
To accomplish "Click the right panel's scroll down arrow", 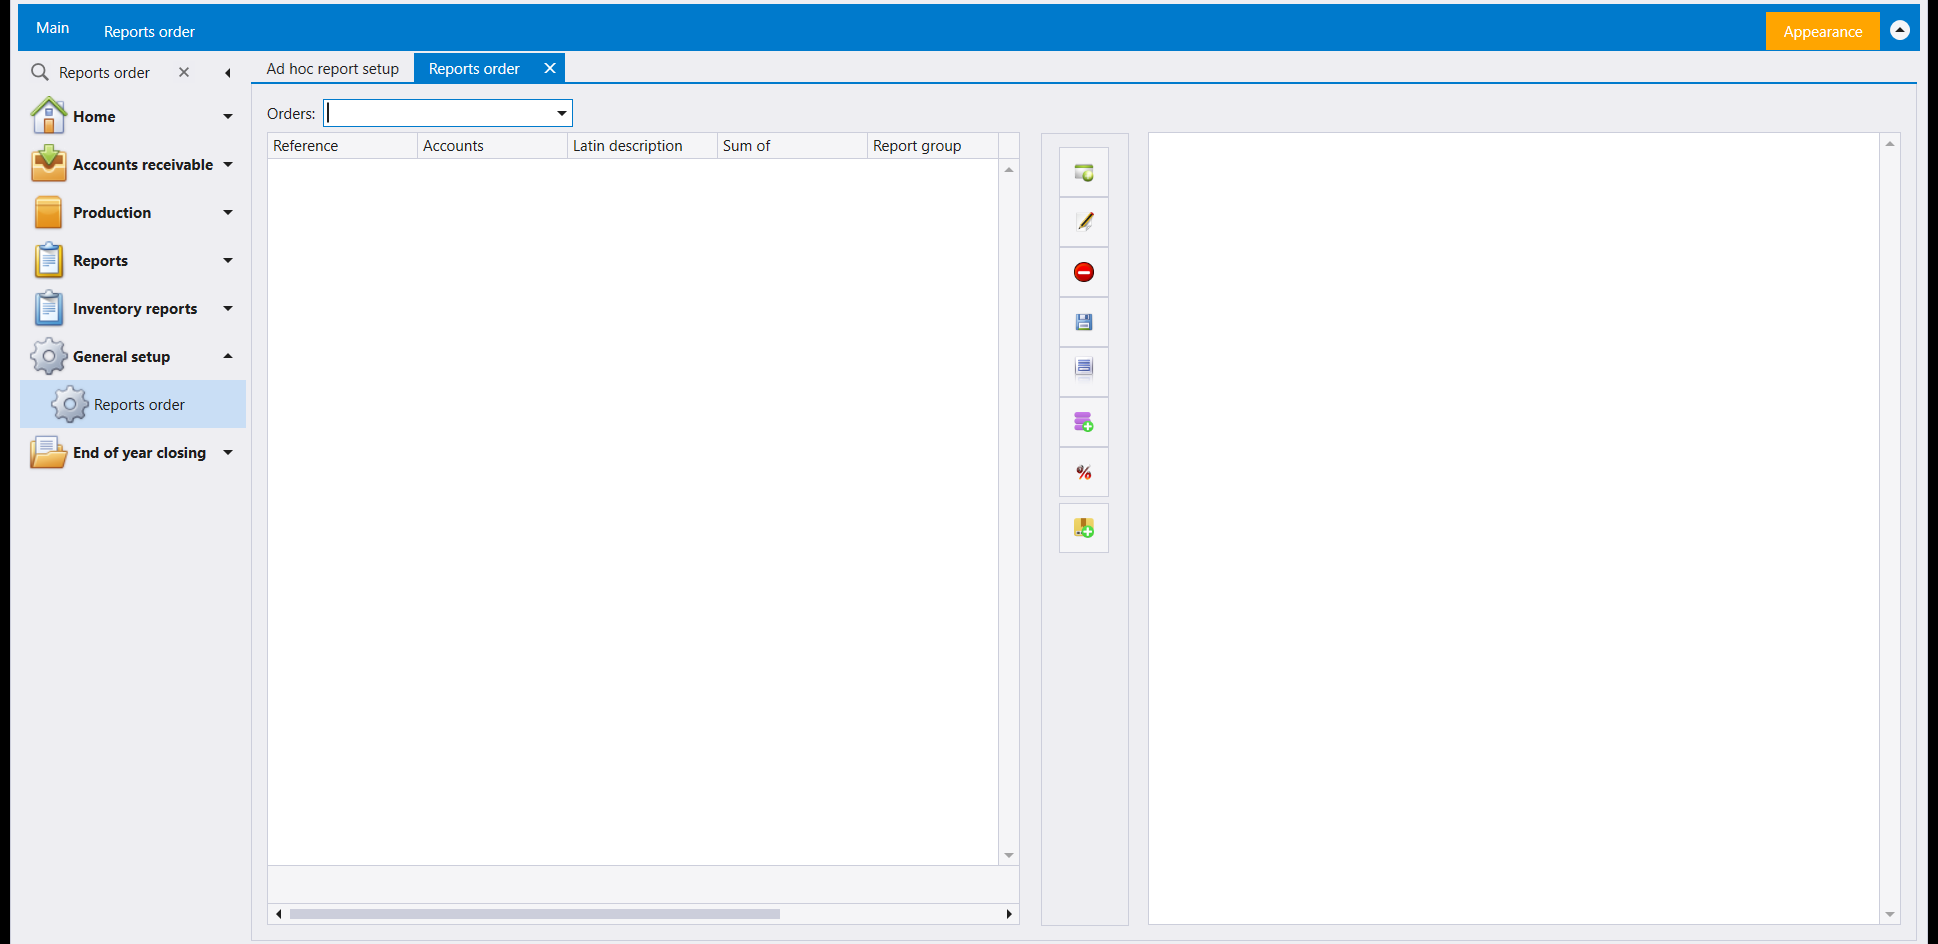I will pyautogui.click(x=1890, y=914).
